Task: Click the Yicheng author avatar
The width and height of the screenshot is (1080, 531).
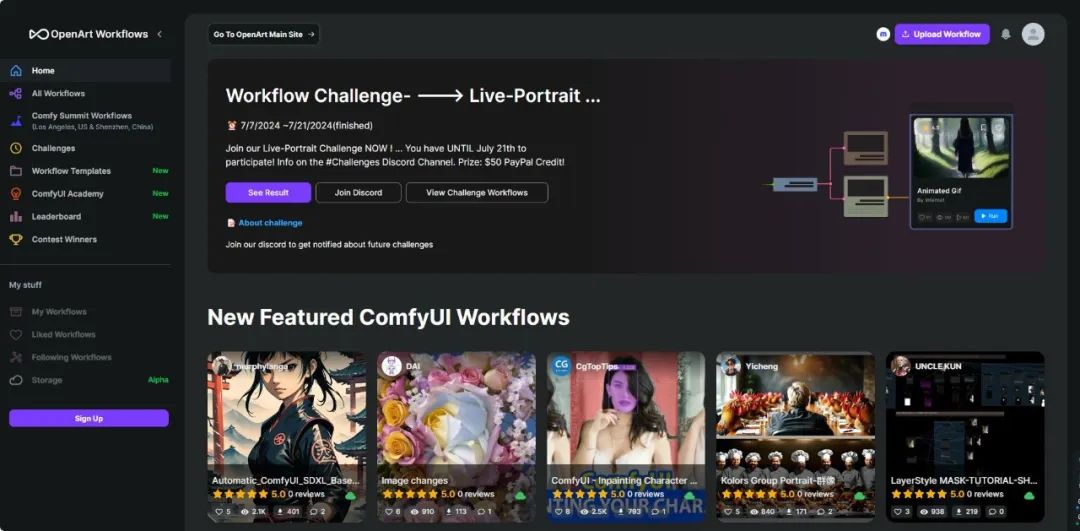Action: (x=731, y=366)
